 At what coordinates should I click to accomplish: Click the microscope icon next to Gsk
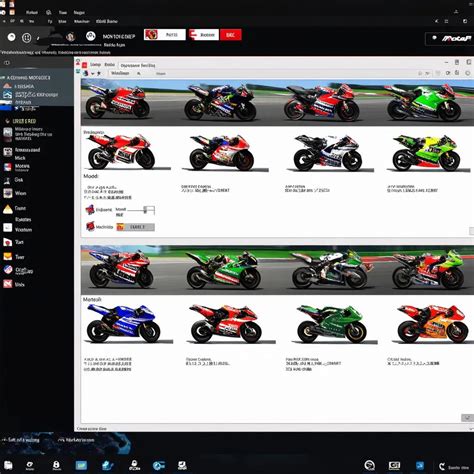click(7, 180)
